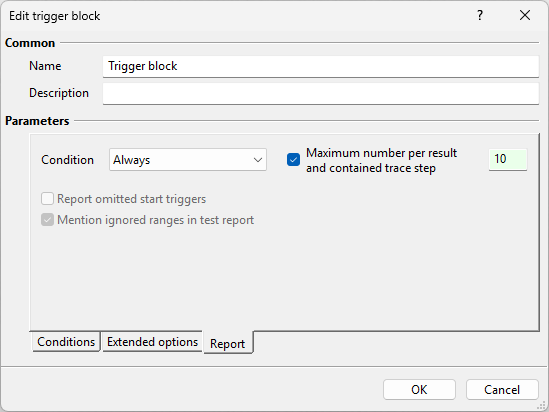Open the Condition dropdown

pos(188,160)
